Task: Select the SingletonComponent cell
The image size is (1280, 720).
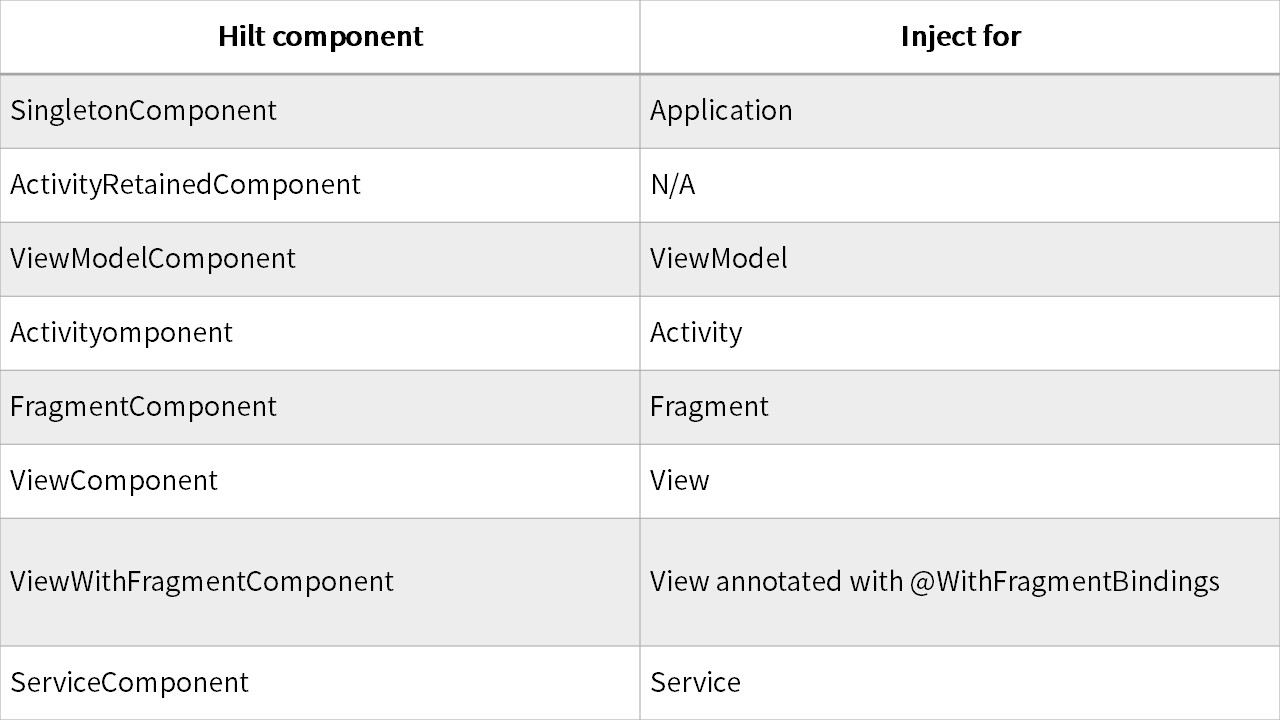Action: click(x=143, y=110)
